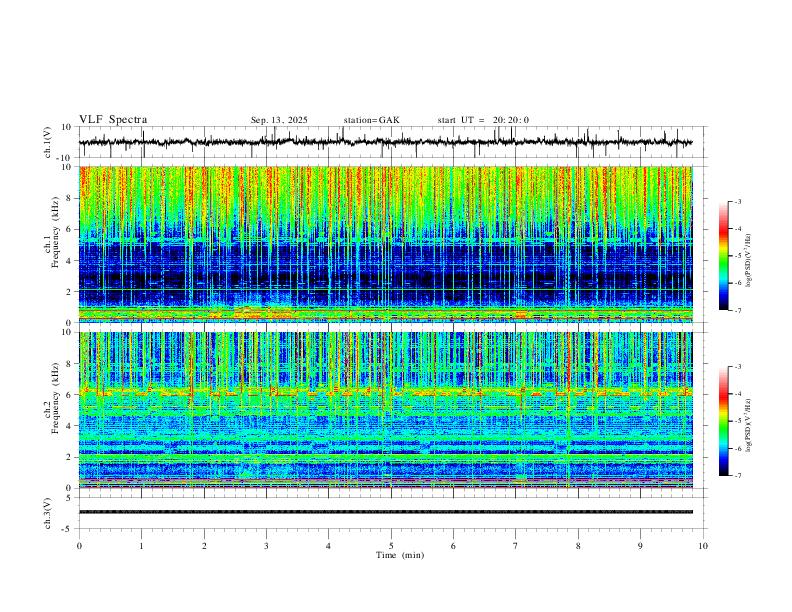Click the "6" kHz tick on ch.2 frequency axis

(69, 395)
